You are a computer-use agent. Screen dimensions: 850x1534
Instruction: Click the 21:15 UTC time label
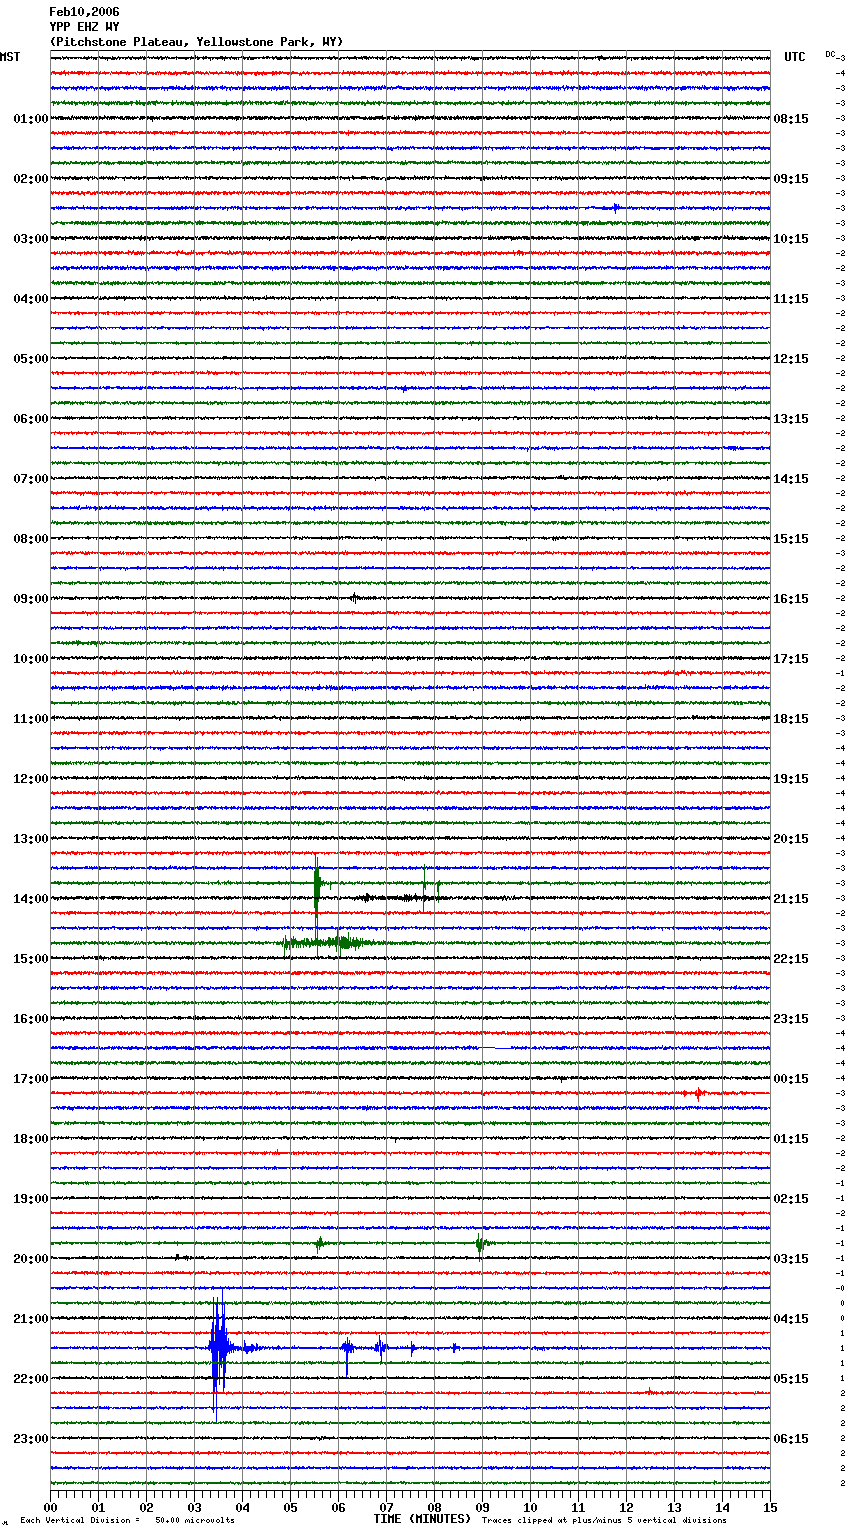tap(791, 899)
